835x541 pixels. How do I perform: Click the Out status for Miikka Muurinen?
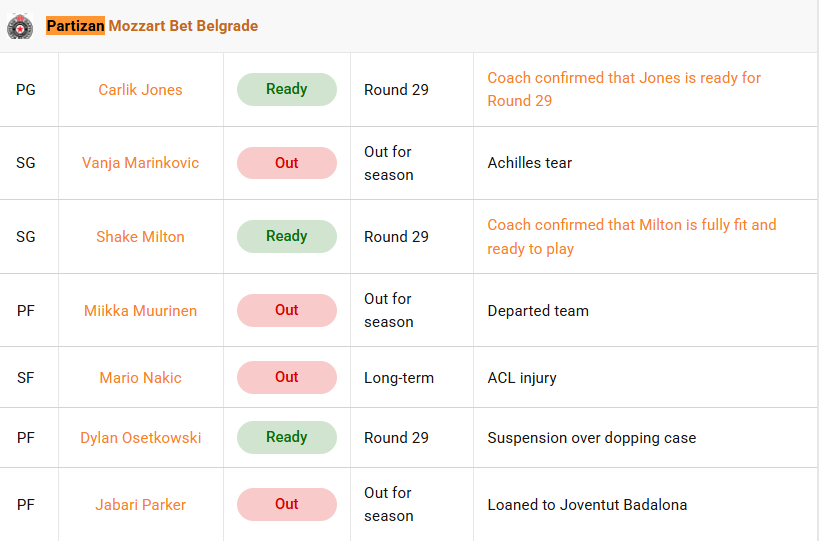(286, 310)
